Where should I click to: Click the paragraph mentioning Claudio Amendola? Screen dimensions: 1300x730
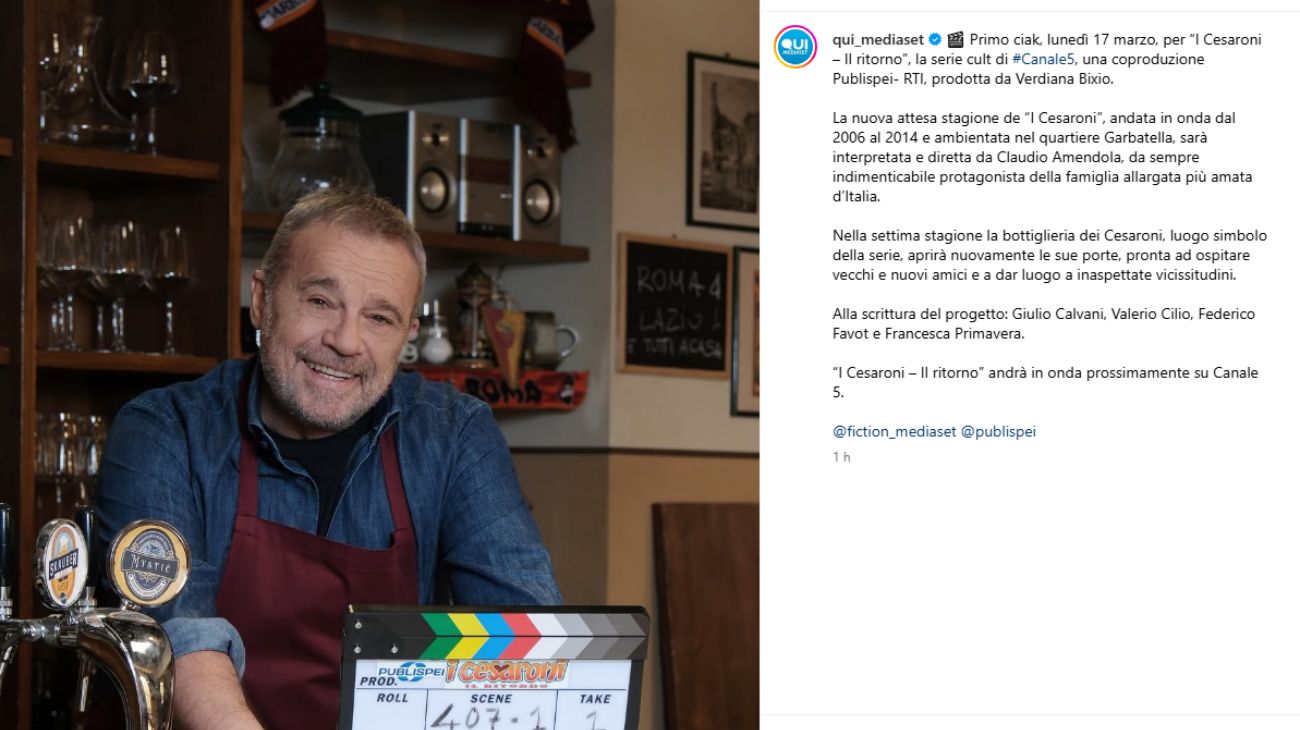tap(1042, 157)
